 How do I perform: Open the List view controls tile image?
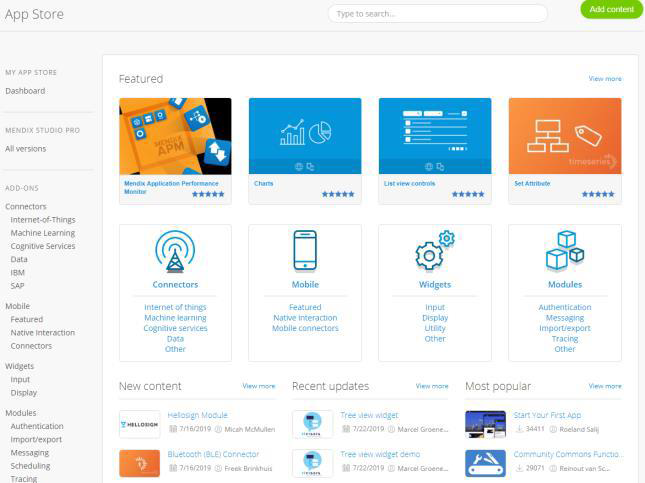435,136
